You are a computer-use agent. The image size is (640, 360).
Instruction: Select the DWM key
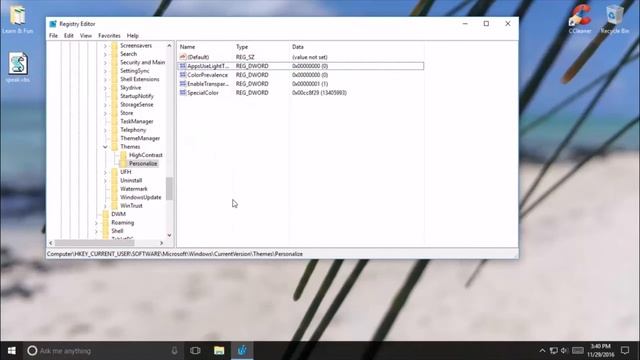pos(118,214)
